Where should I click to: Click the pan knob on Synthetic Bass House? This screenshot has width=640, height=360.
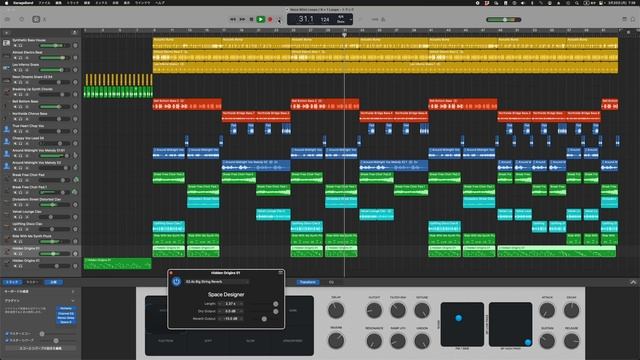click(x=75, y=45)
